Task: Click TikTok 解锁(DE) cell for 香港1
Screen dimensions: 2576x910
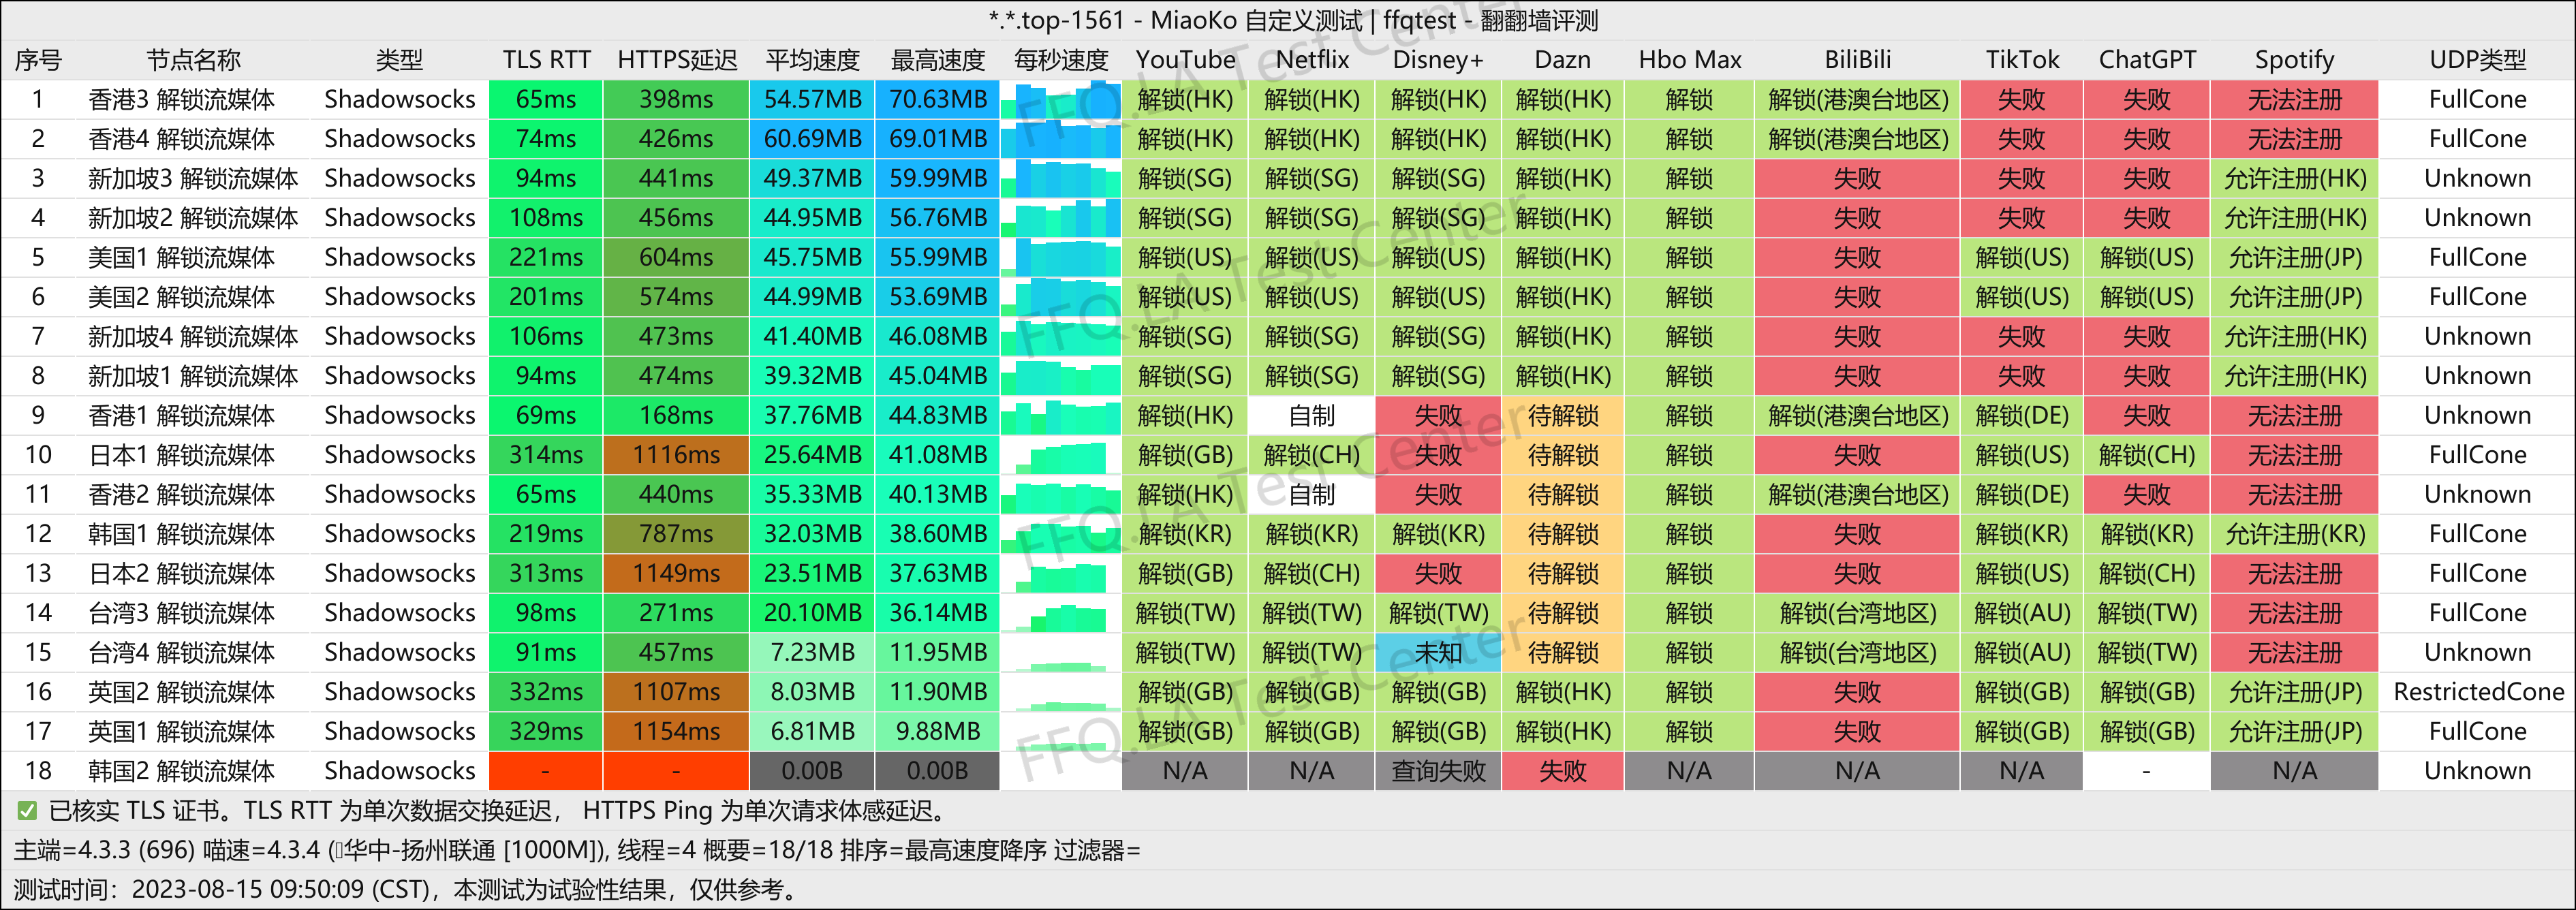Action: click(x=2022, y=416)
